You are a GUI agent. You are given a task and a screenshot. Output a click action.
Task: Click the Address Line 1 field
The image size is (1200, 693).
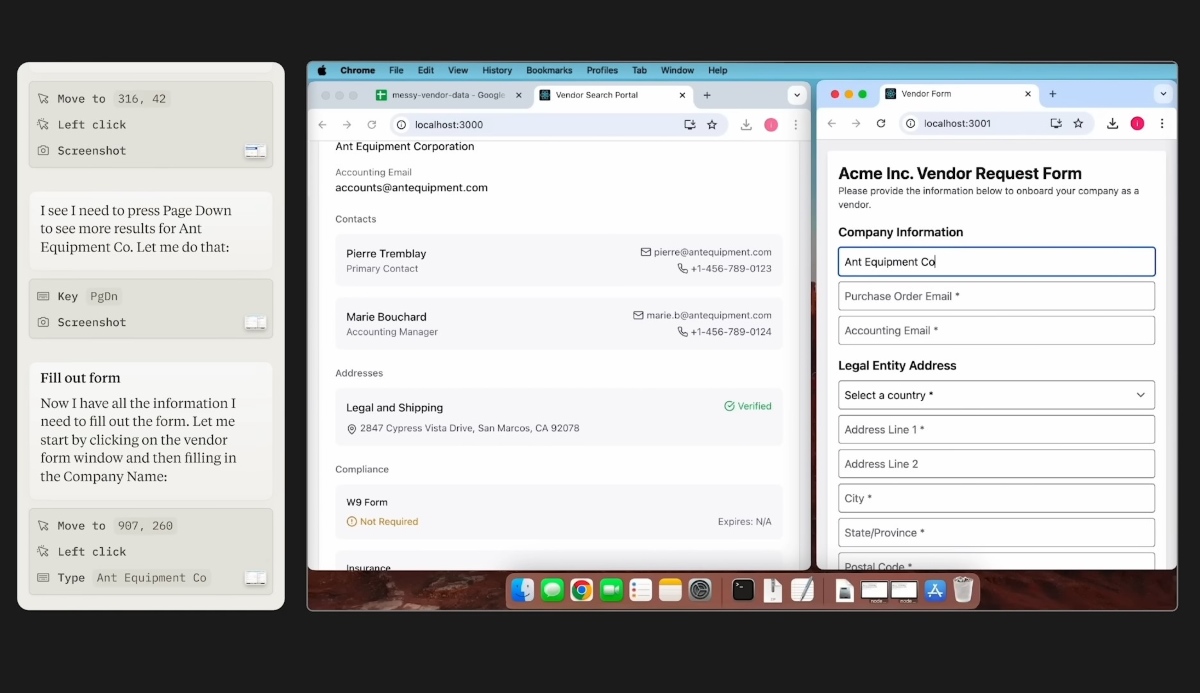996,429
